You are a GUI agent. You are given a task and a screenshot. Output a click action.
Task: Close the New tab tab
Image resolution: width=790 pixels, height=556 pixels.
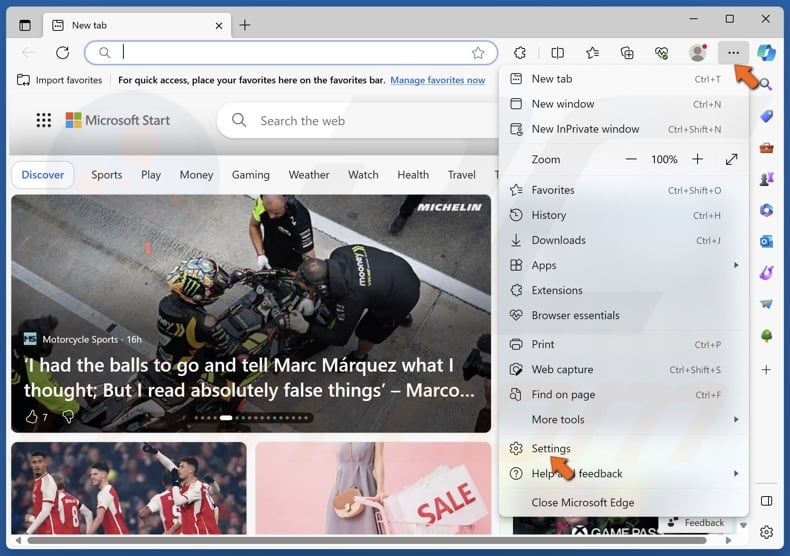[x=219, y=26]
